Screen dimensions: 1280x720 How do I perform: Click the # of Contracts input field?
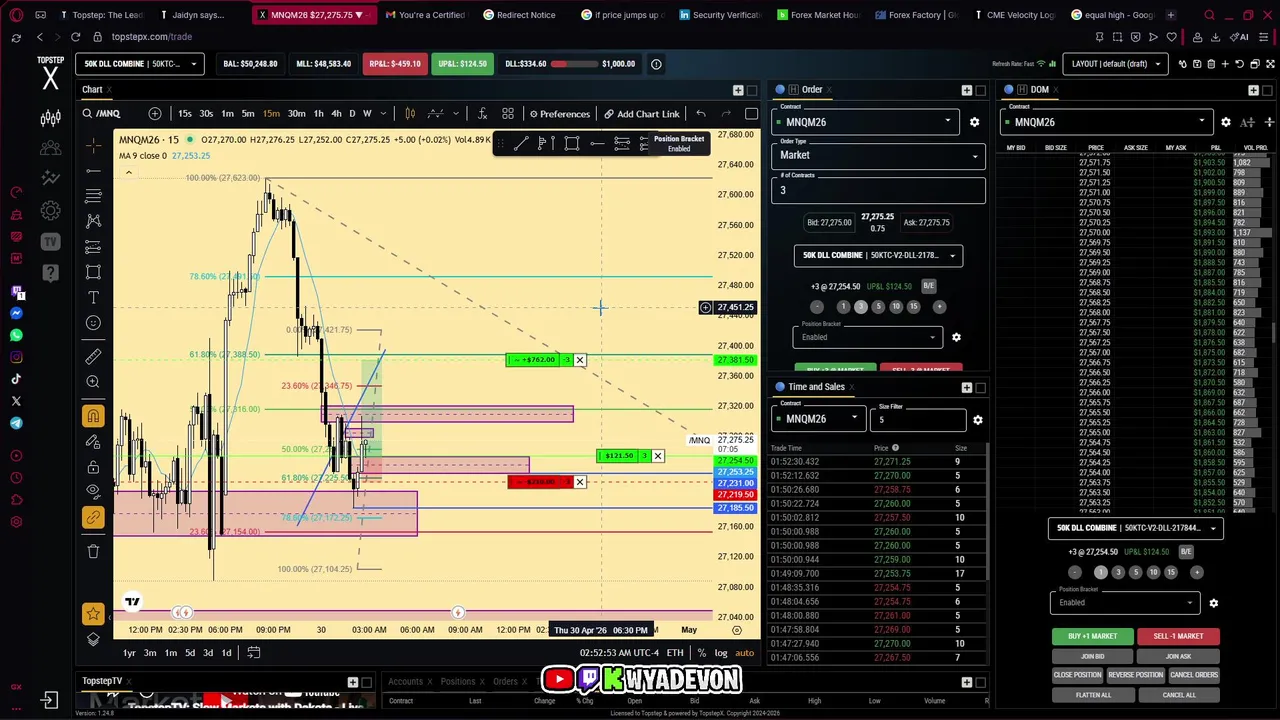click(x=878, y=190)
